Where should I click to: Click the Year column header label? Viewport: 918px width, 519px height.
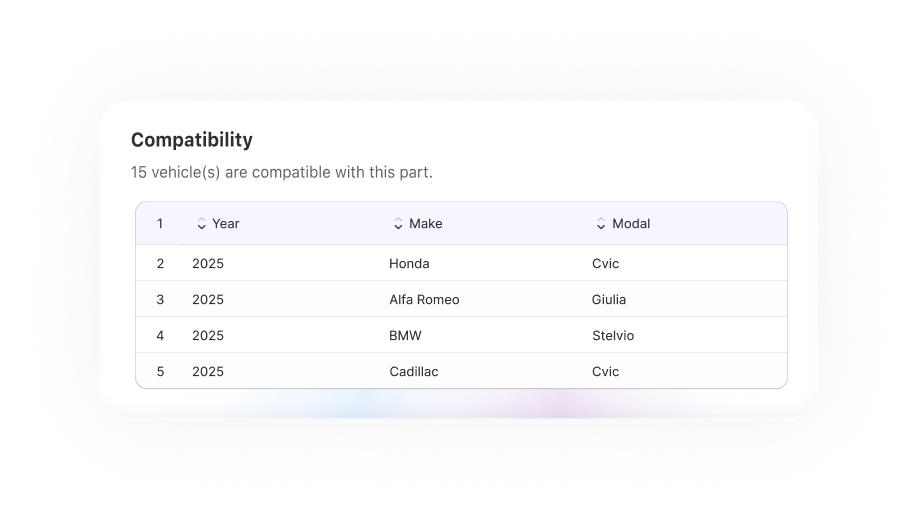pyautogui.click(x=226, y=224)
